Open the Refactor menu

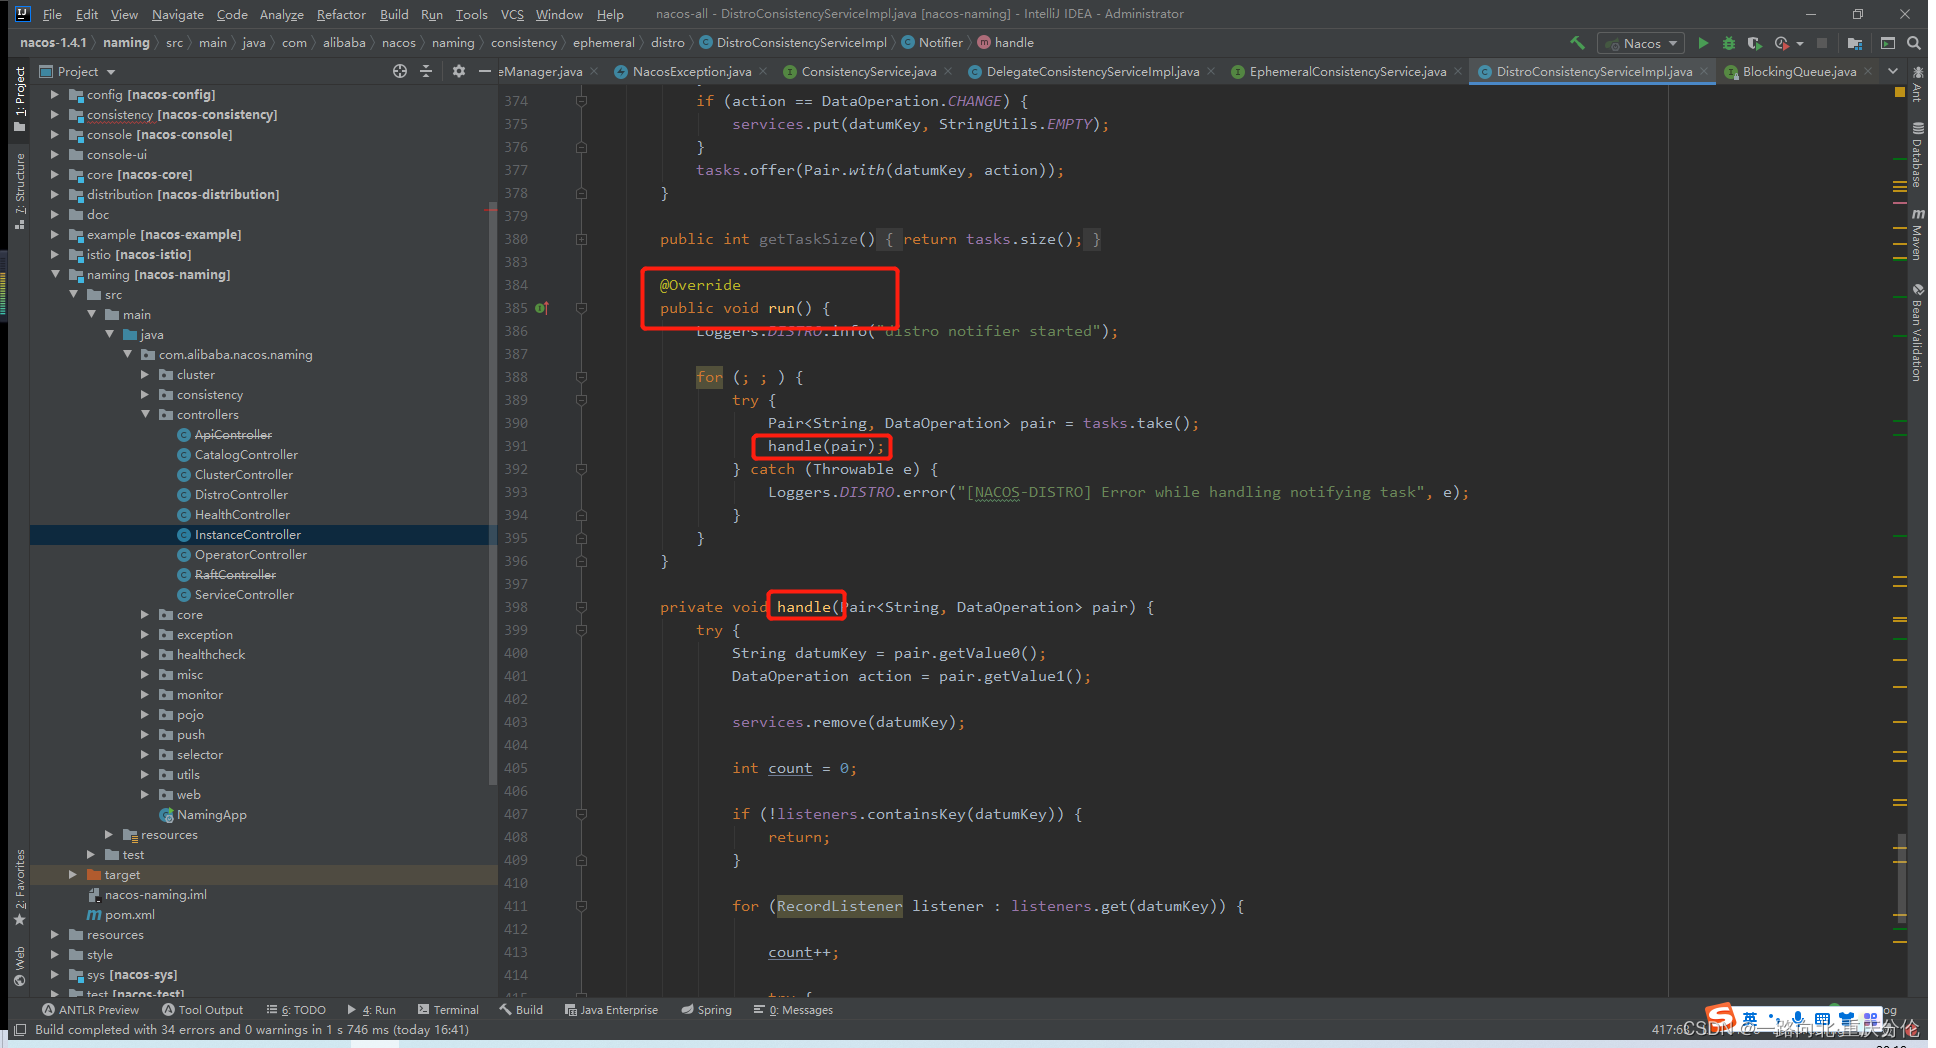pyautogui.click(x=341, y=14)
